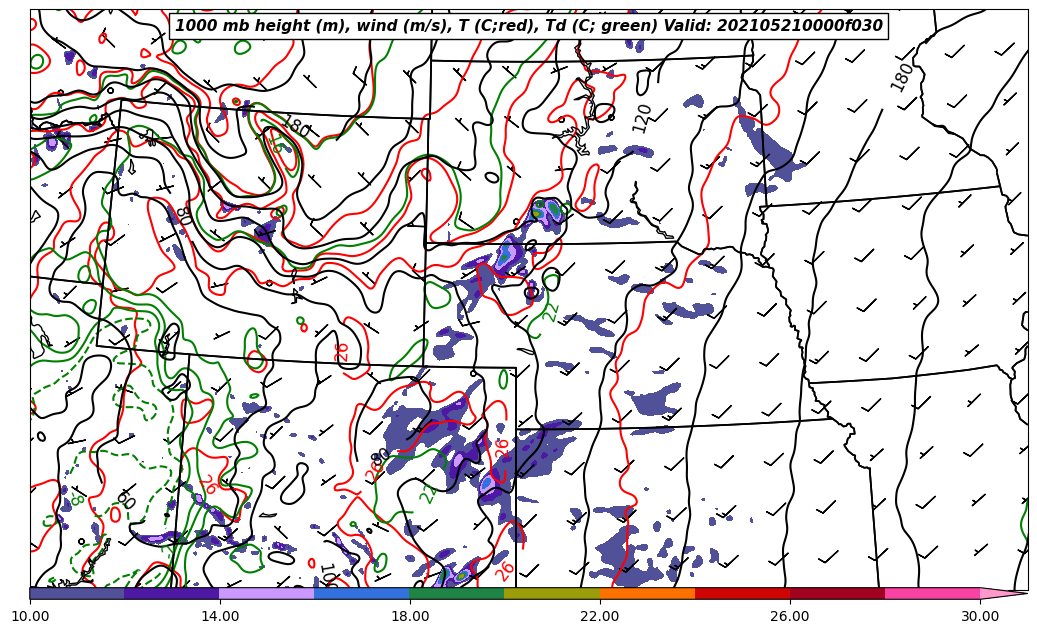Select the green 18–20 colorbar segment
This screenshot has height=633, width=1037.
[457, 593]
